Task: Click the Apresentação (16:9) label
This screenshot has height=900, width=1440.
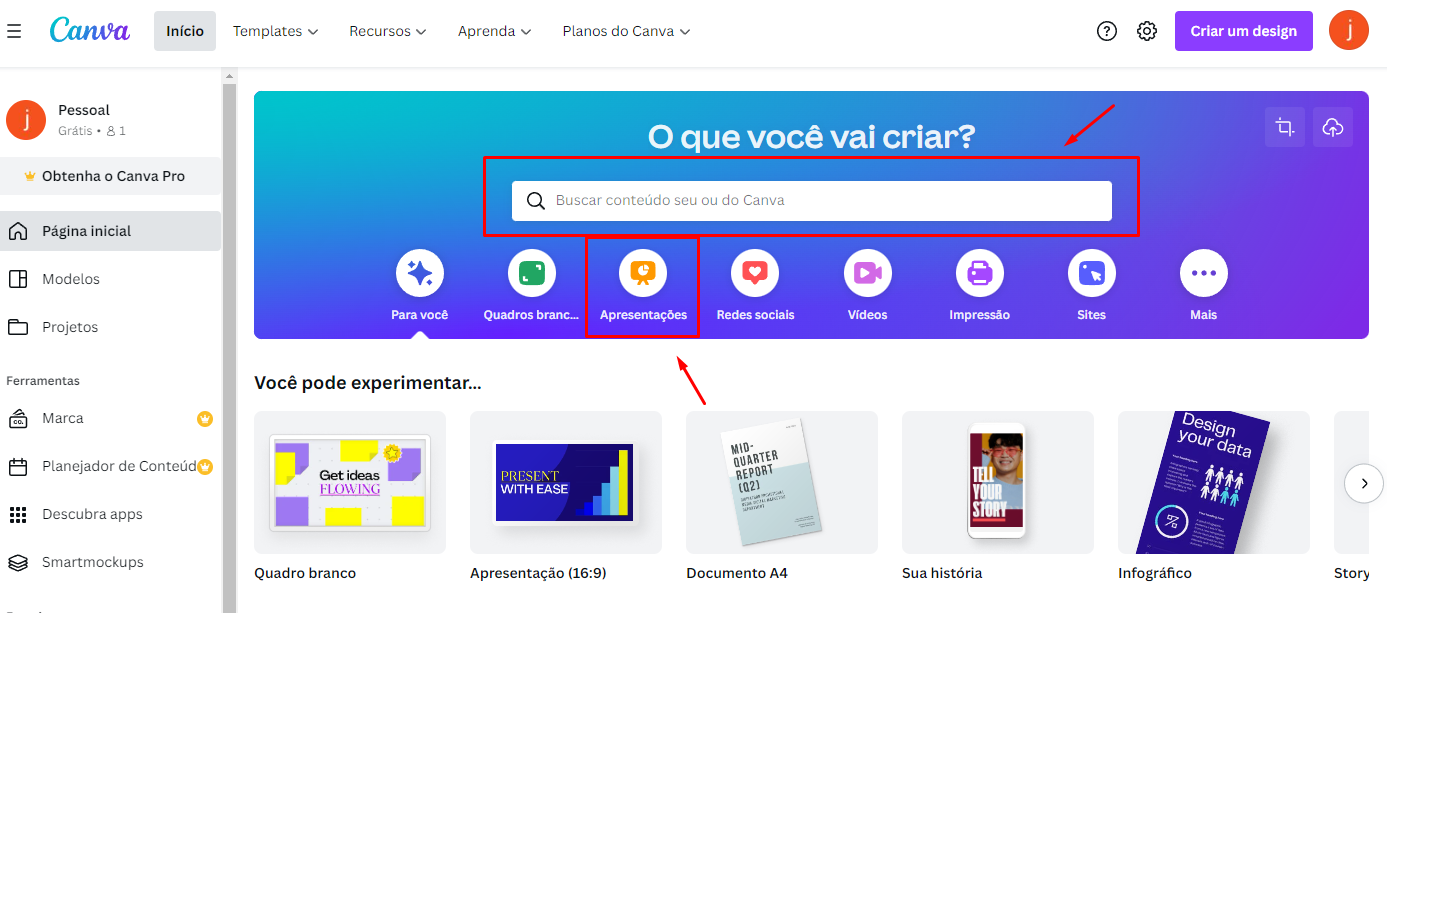Action: point(538,573)
